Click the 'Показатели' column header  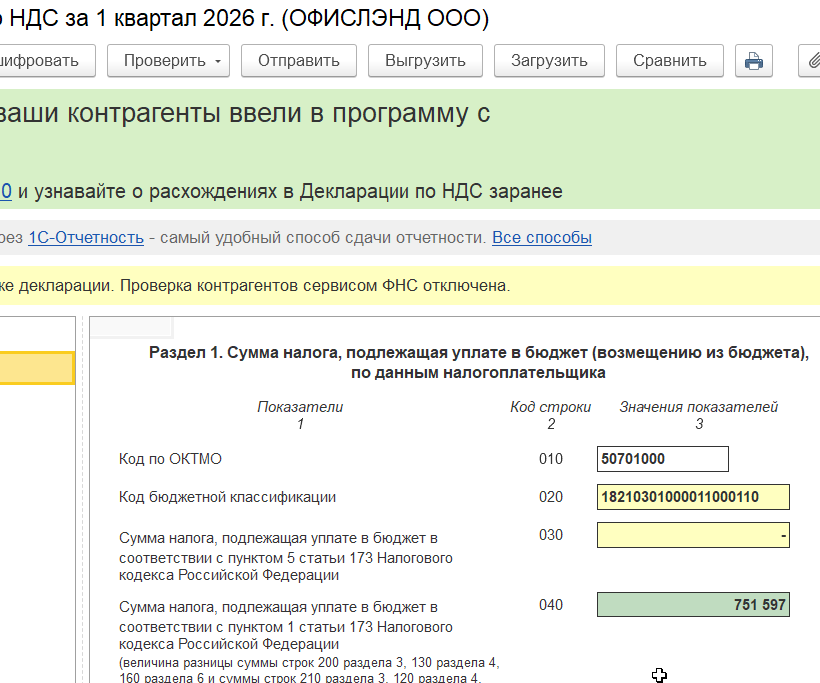(300, 407)
